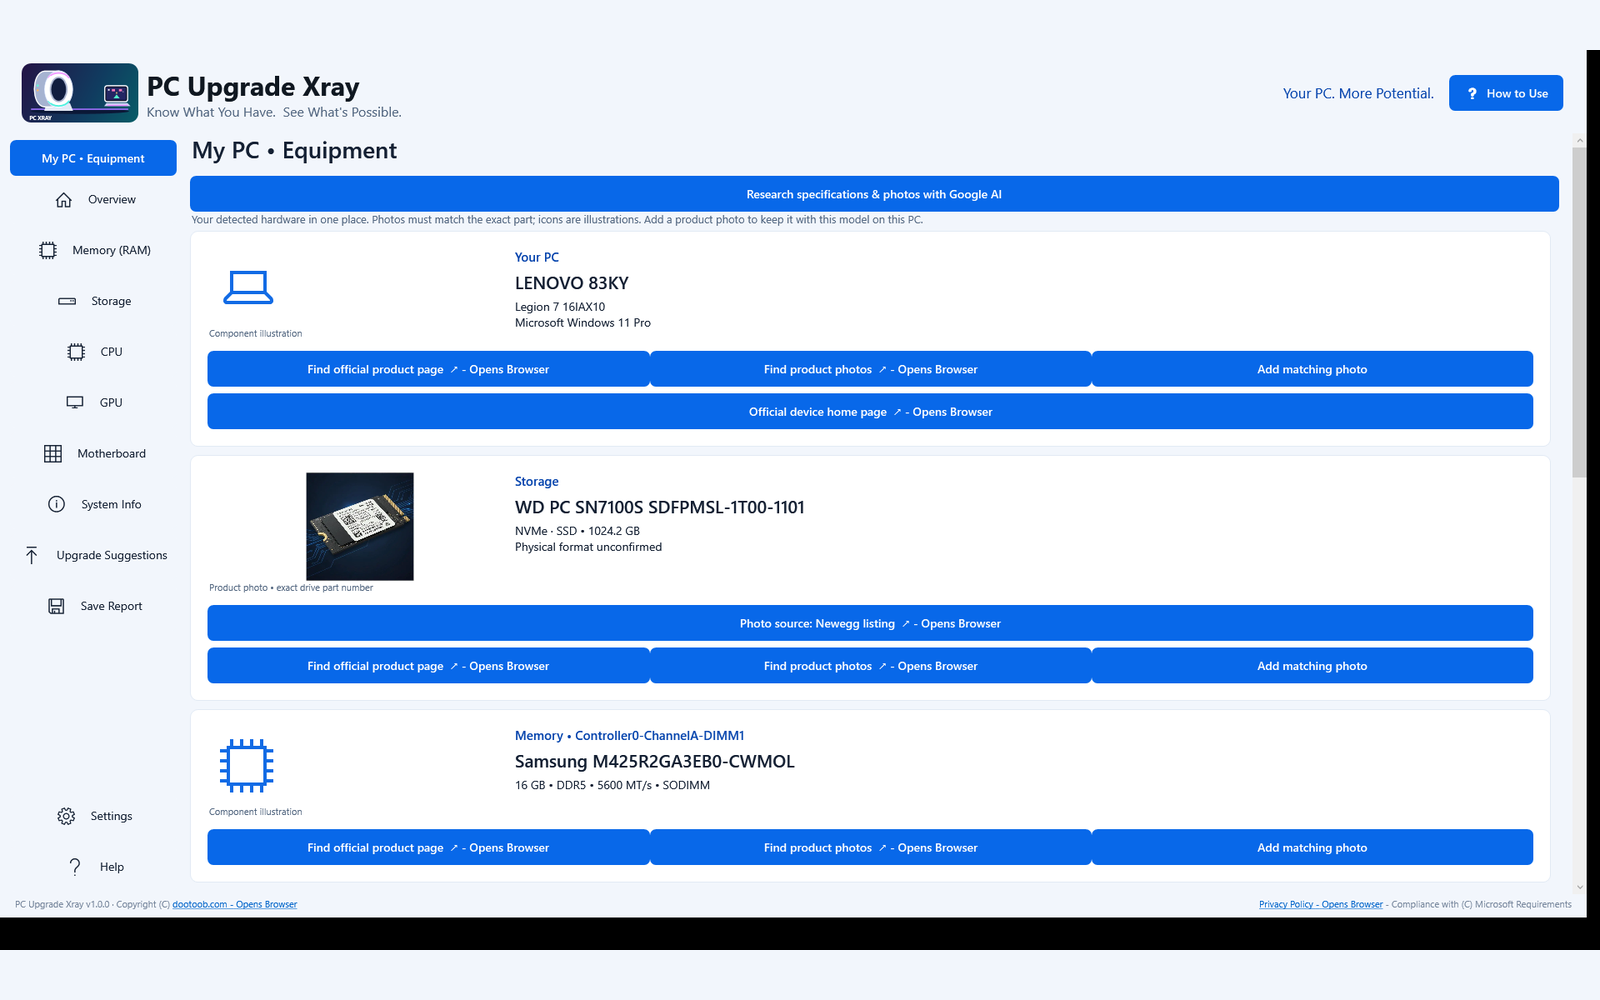Click the Settings gear icon
Viewport: 1600px width, 1000px height.
pyautogui.click(x=66, y=816)
